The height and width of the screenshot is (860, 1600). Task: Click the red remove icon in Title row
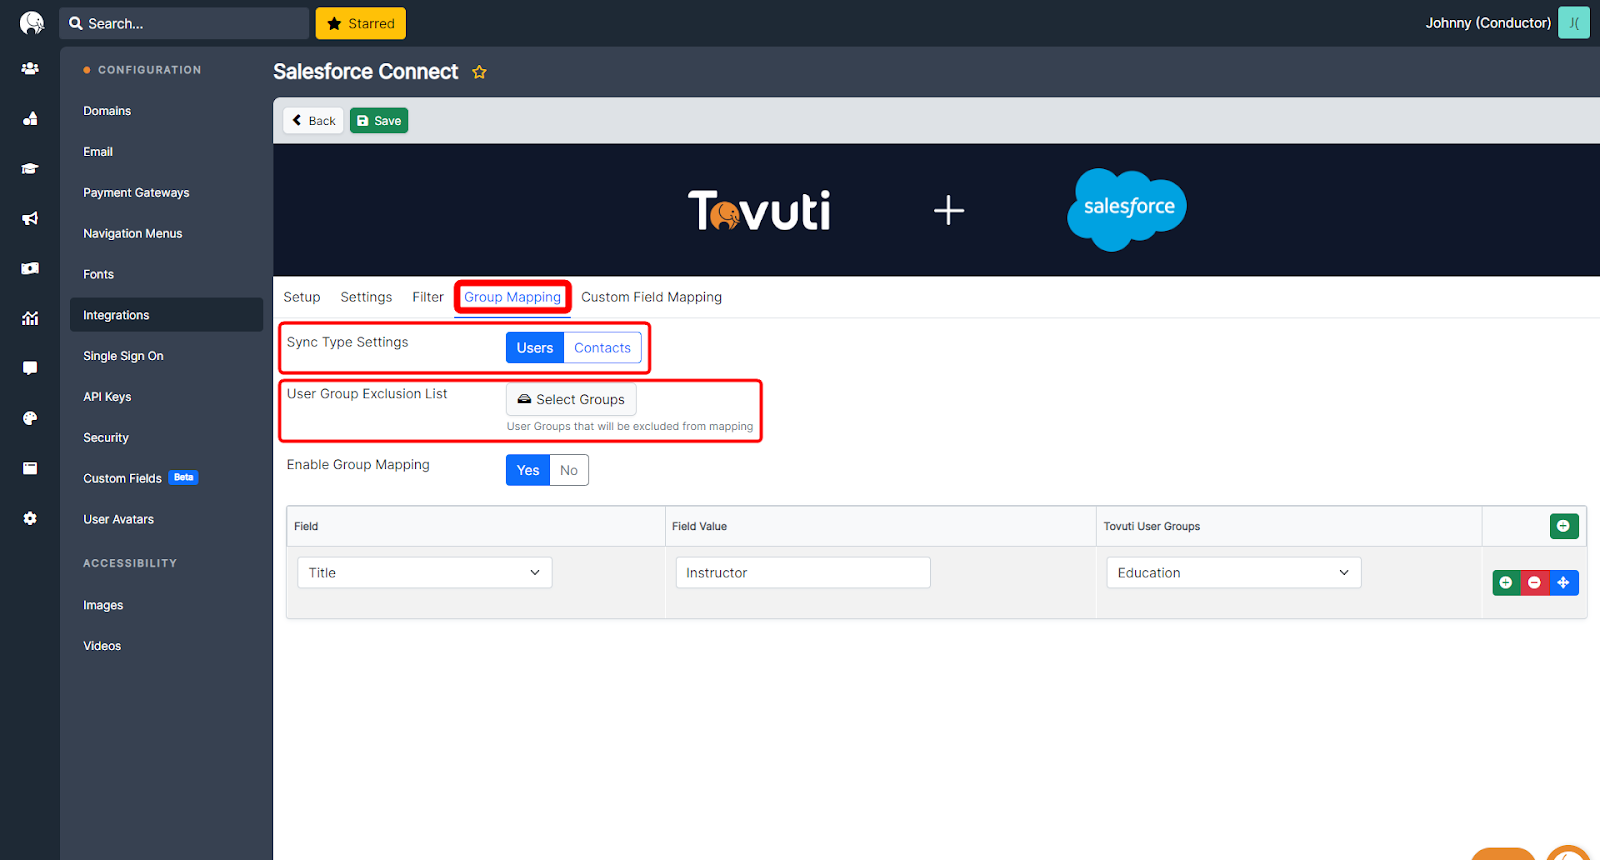coord(1534,582)
